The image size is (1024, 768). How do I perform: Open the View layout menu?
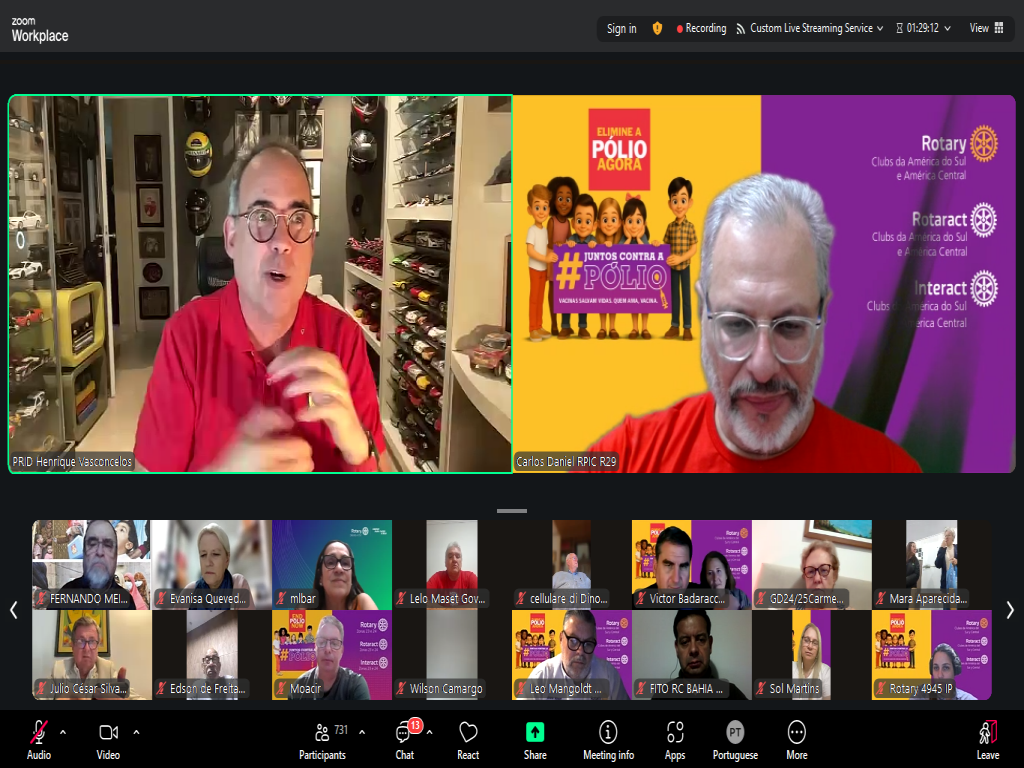pyautogui.click(x=986, y=28)
